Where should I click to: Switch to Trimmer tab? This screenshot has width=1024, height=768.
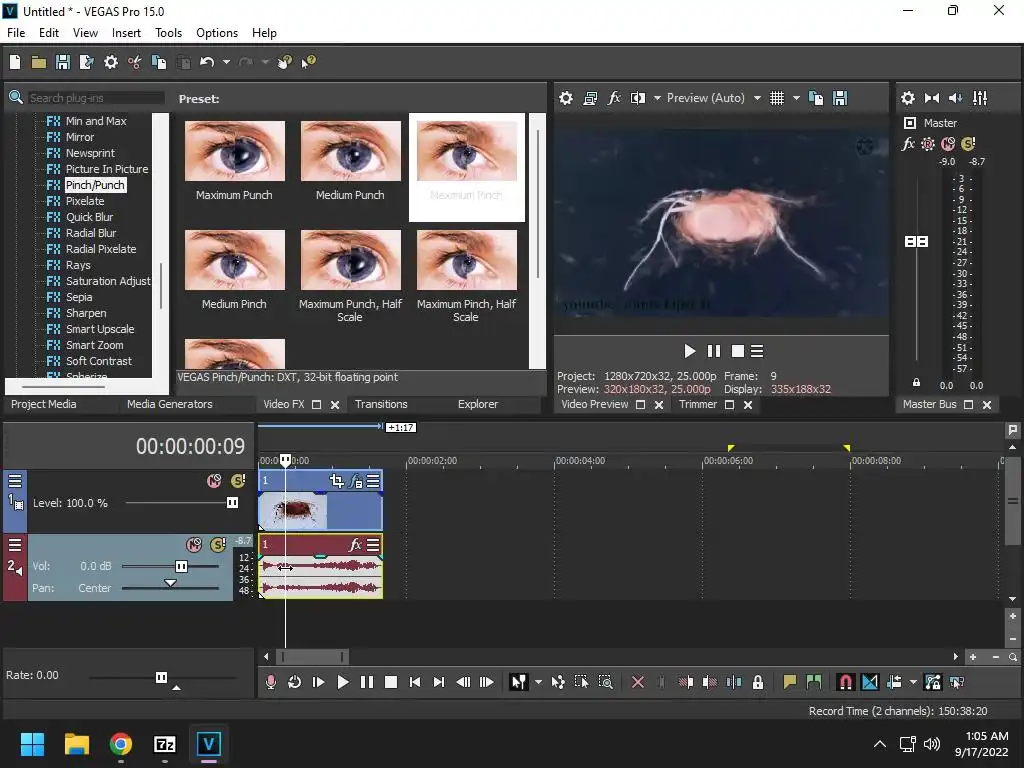click(x=697, y=404)
